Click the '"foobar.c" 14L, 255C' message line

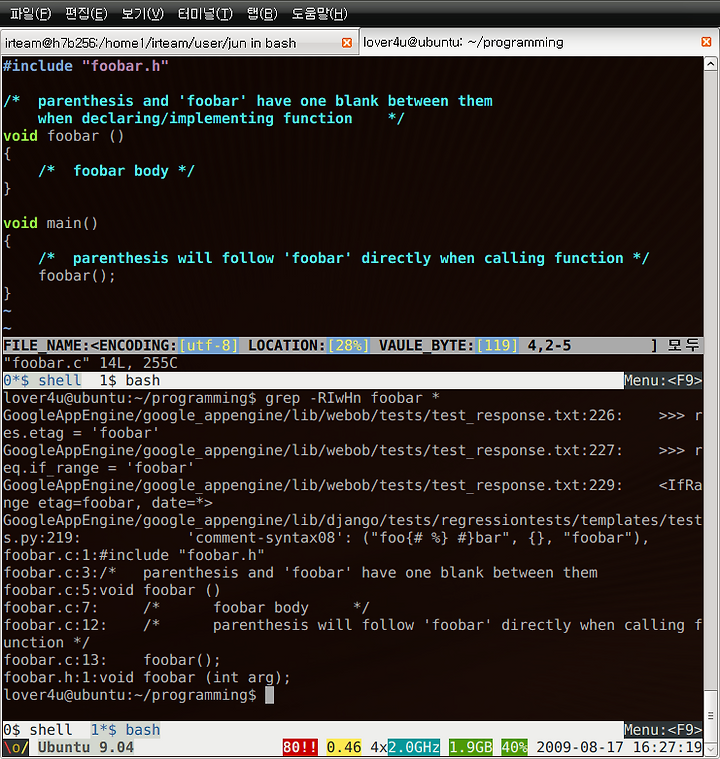[91, 363]
